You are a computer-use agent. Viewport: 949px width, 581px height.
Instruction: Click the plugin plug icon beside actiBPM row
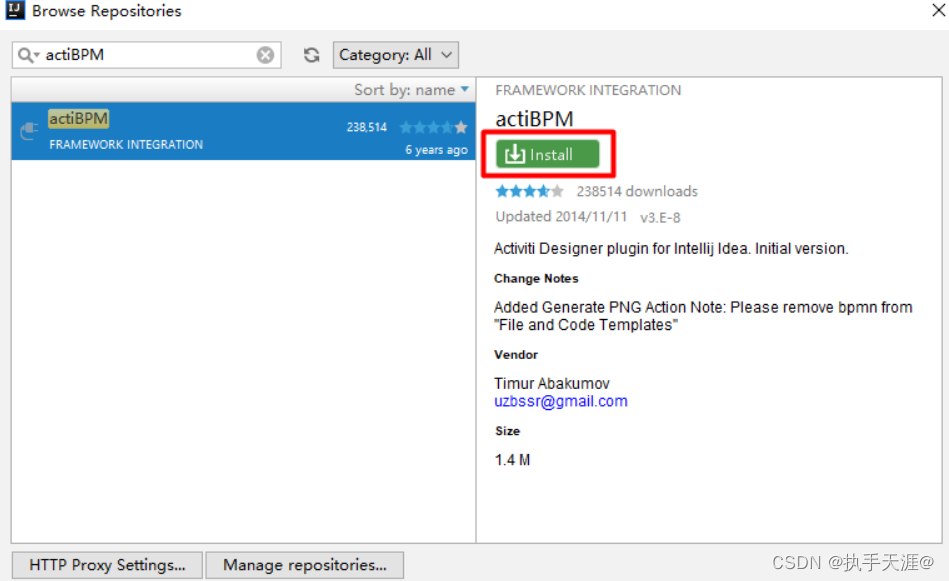(x=29, y=130)
